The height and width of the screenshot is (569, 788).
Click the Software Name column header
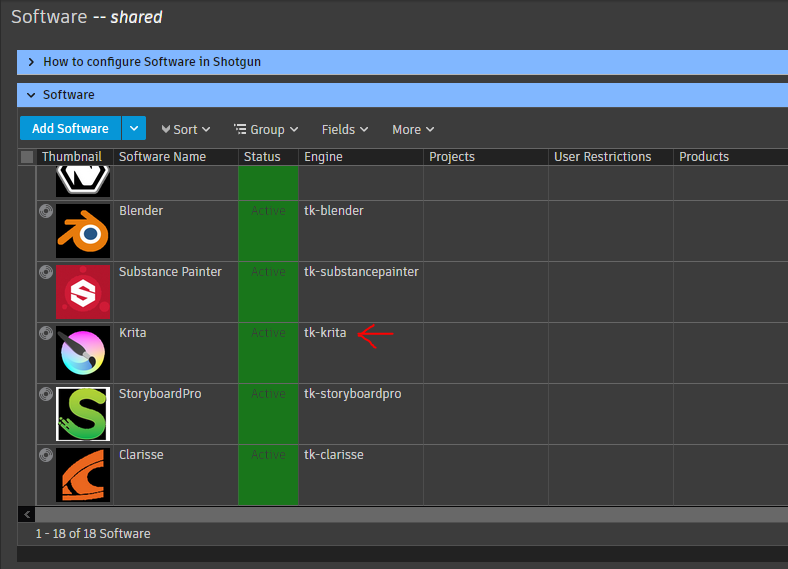(176, 157)
